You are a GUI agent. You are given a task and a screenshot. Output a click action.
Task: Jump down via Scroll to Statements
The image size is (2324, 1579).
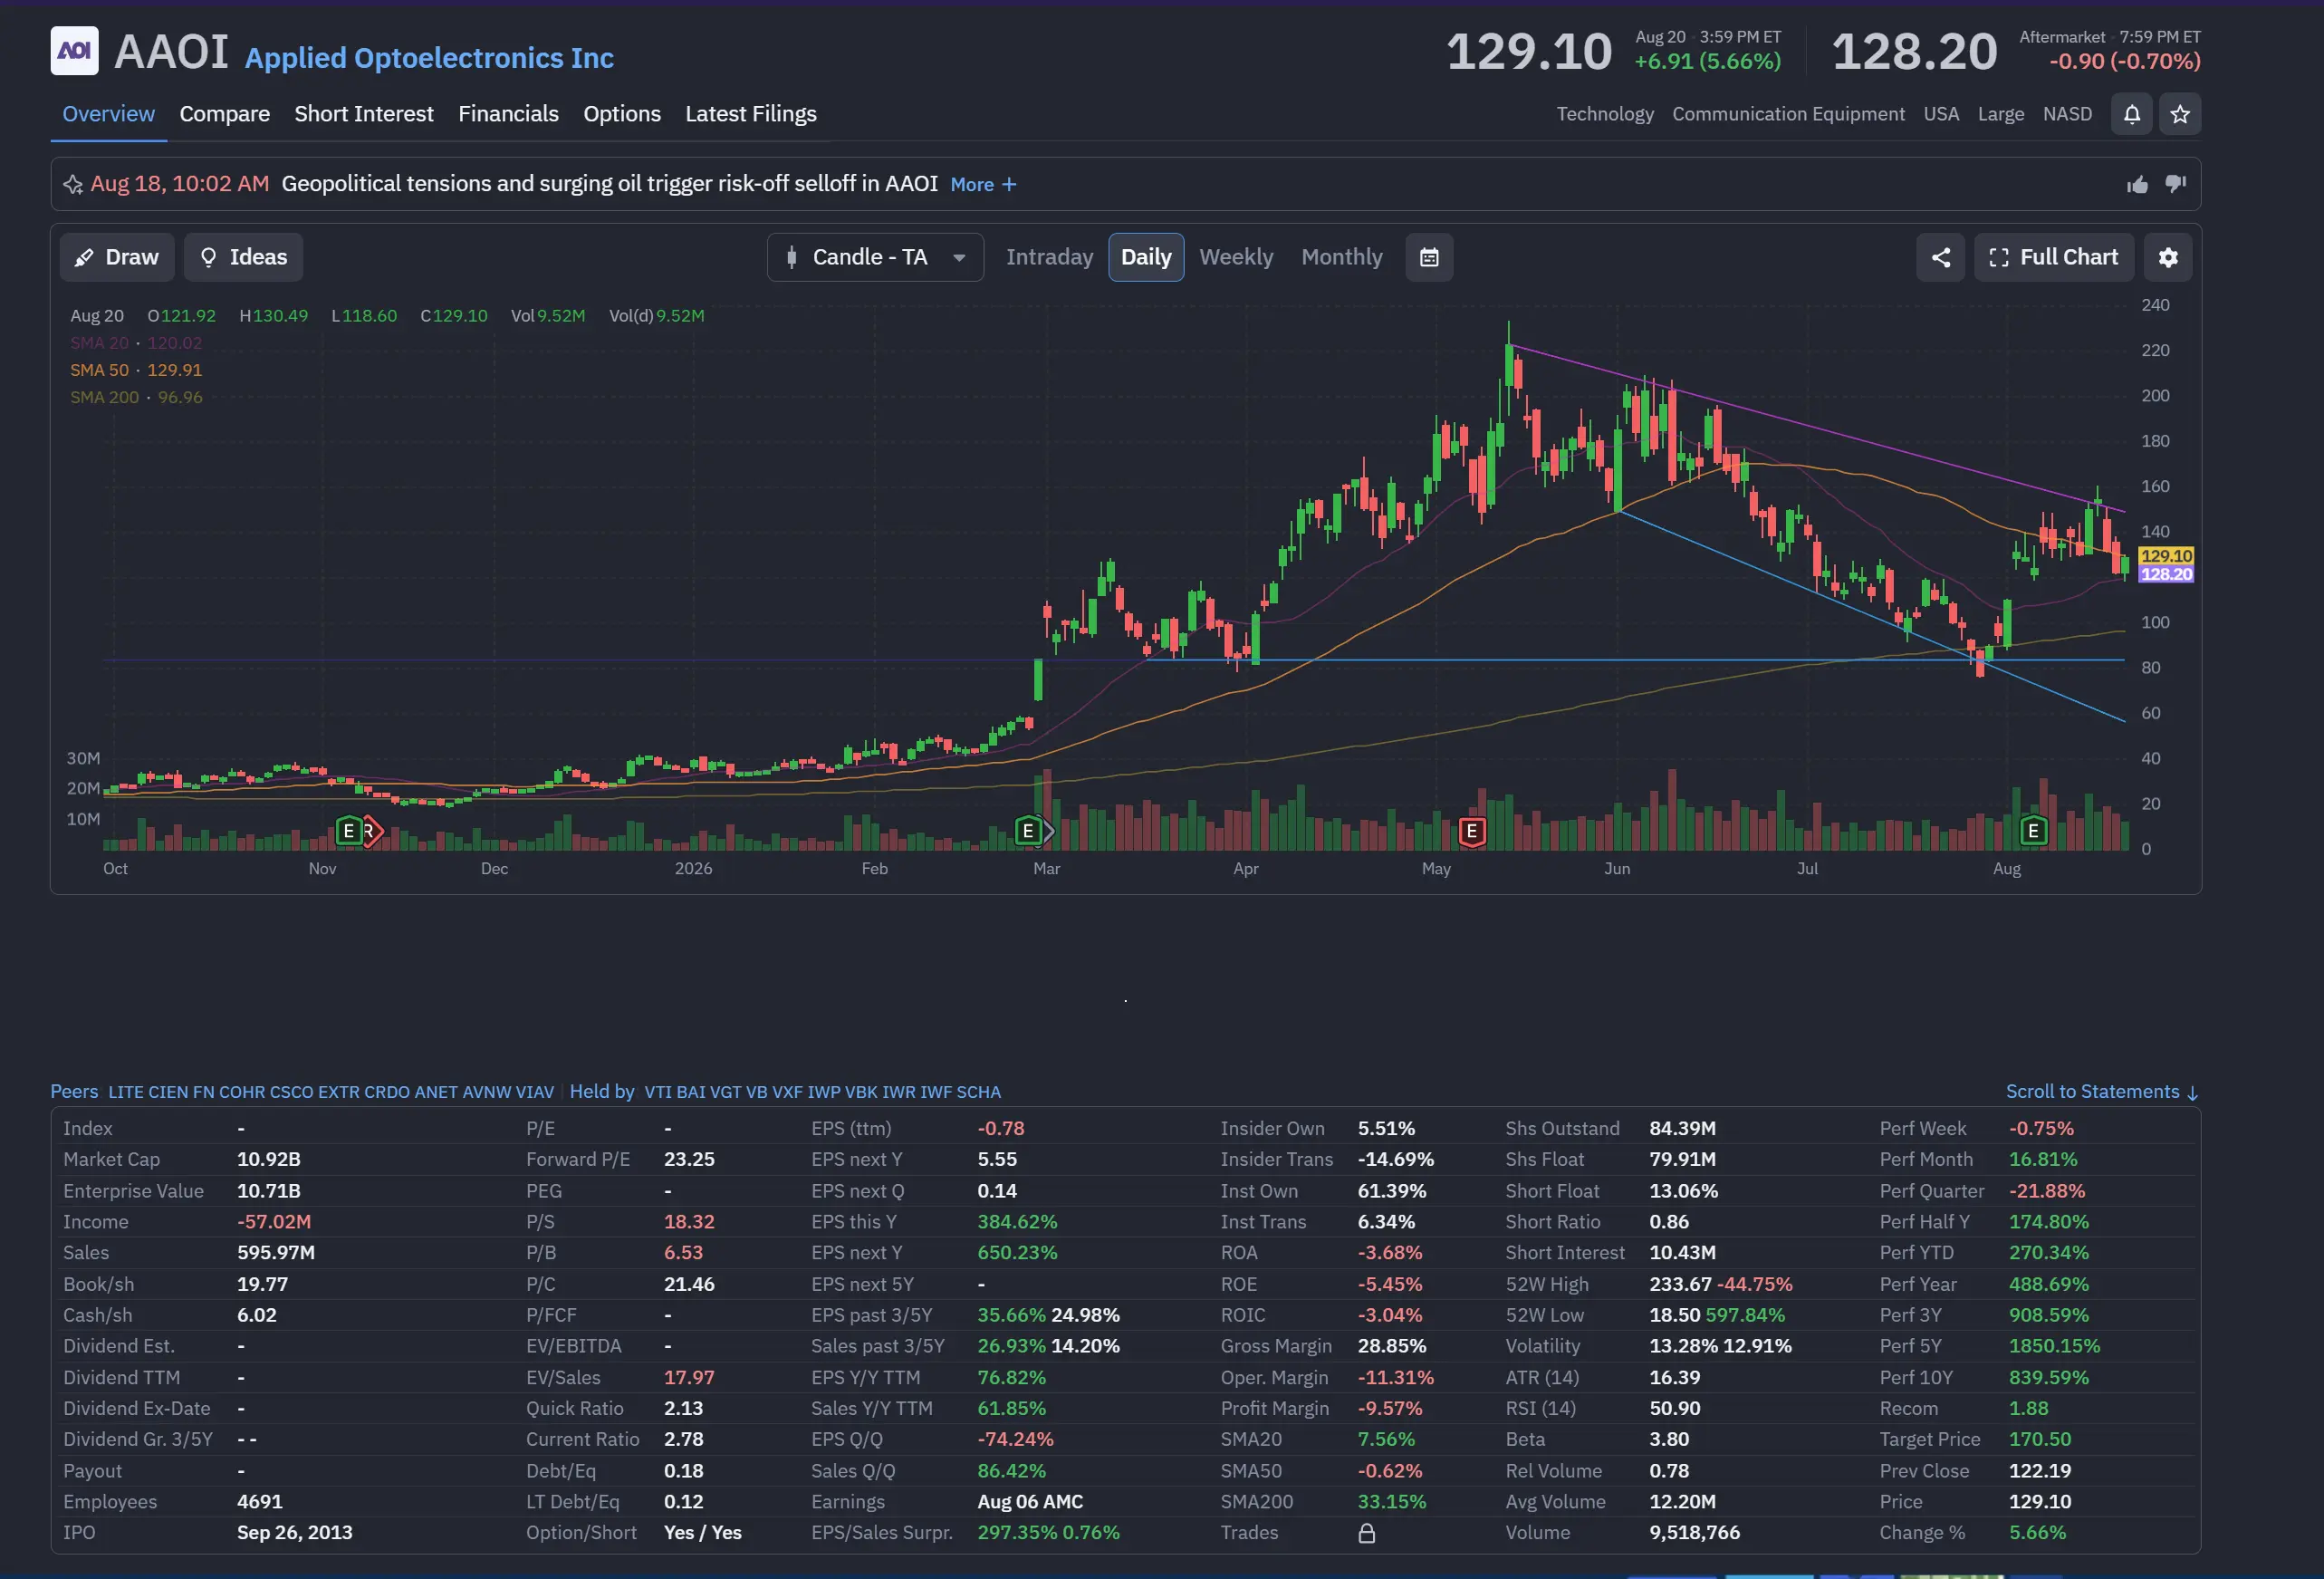[x=2101, y=1091]
